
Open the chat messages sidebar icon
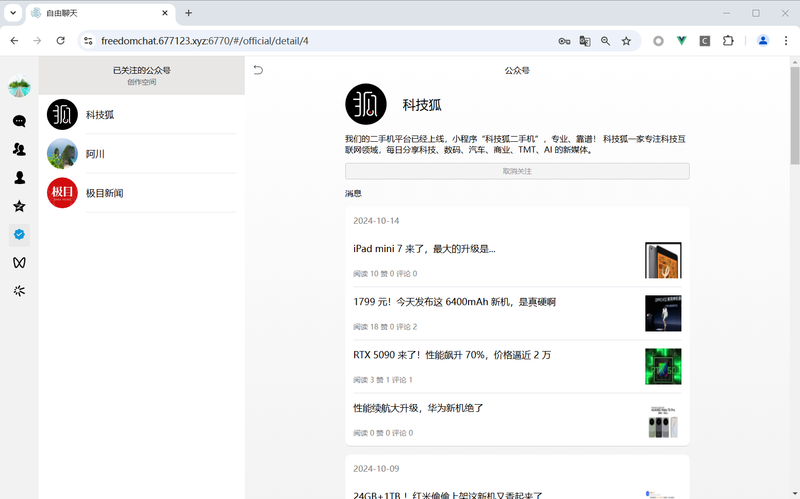click(x=19, y=121)
